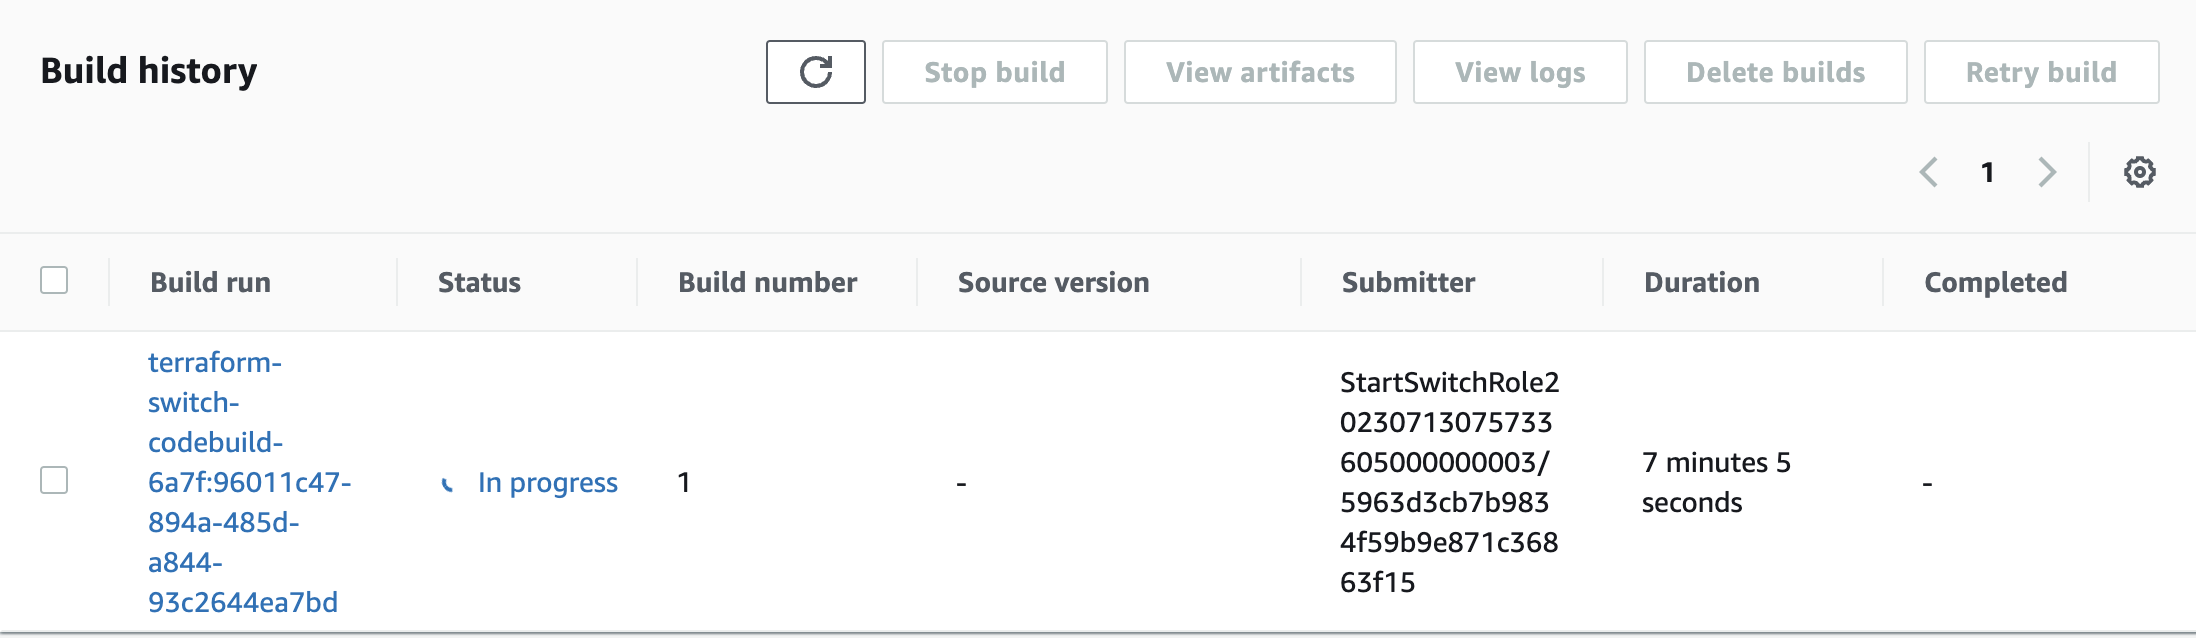Click Delete builds button
This screenshot has width=2196, height=638.
tap(1775, 72)
